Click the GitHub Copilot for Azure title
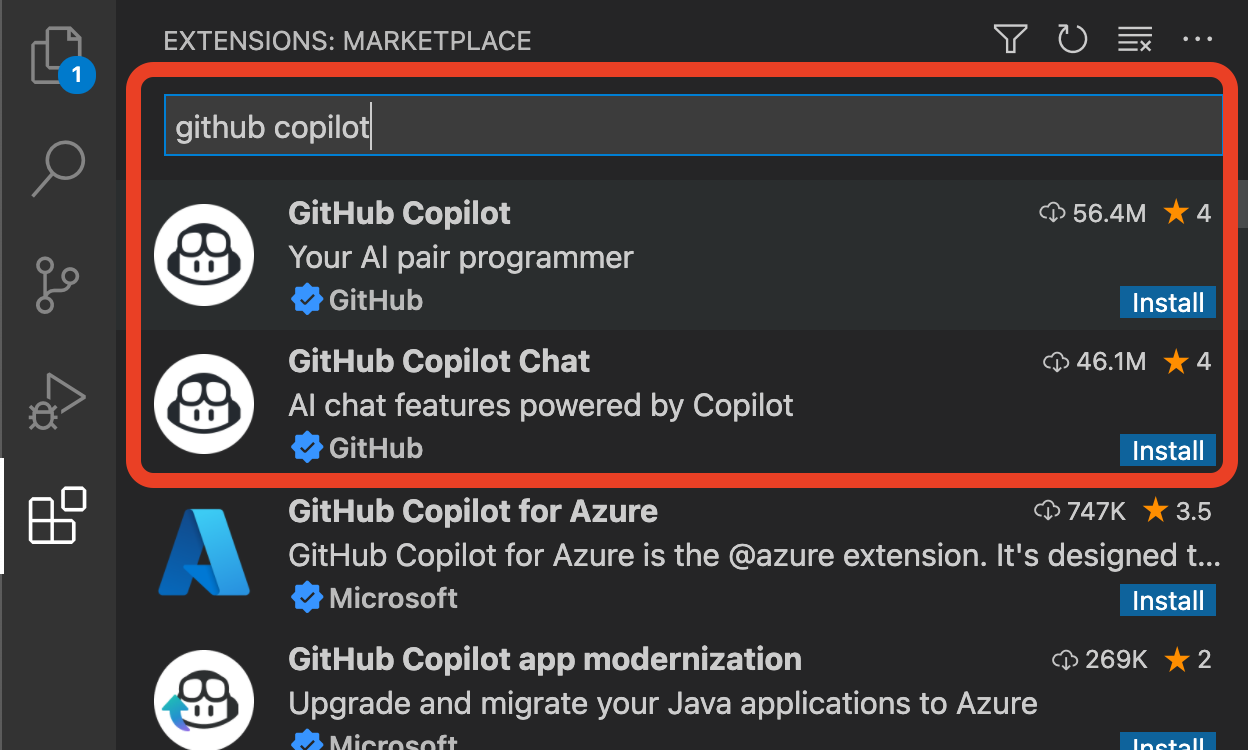This screenshot has height=750, width=1248. (472, 511)
